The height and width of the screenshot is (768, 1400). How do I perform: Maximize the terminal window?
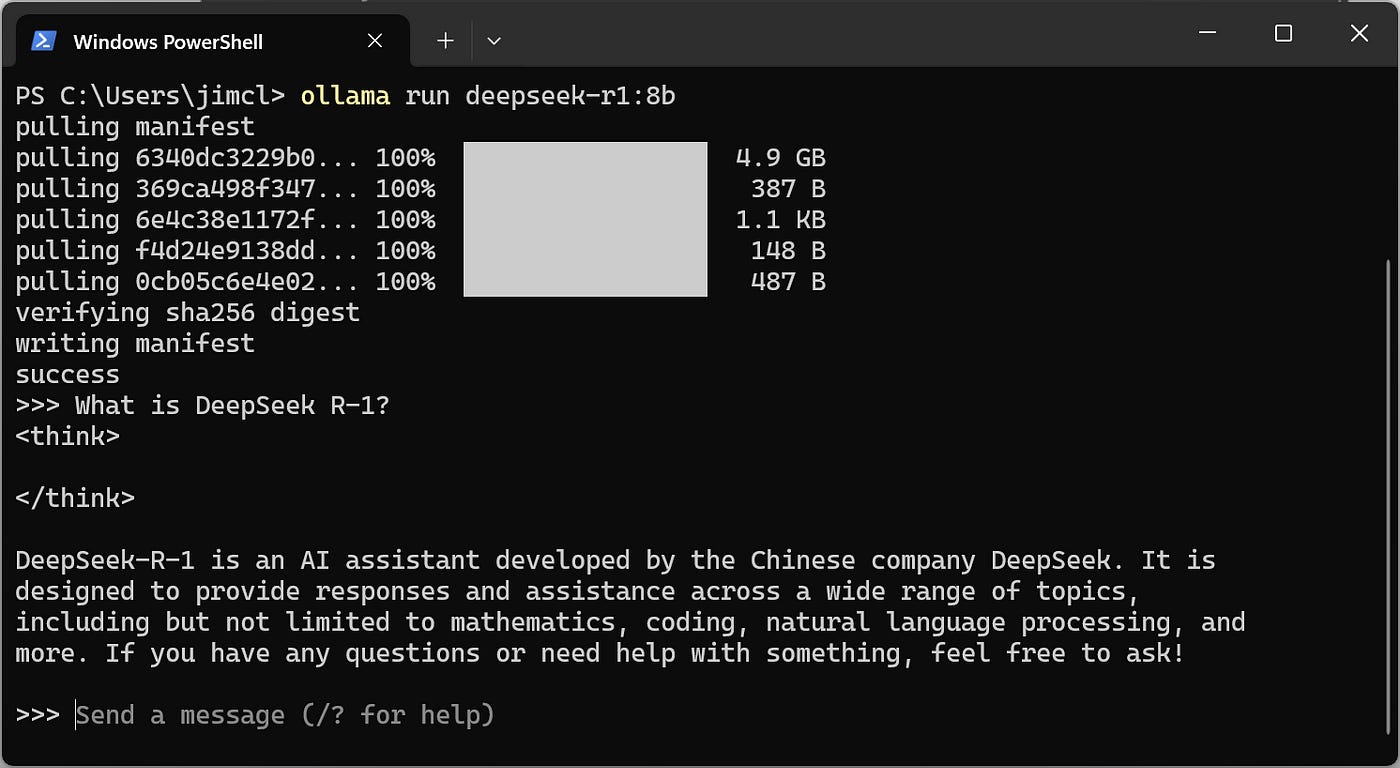click(1282, 33)
